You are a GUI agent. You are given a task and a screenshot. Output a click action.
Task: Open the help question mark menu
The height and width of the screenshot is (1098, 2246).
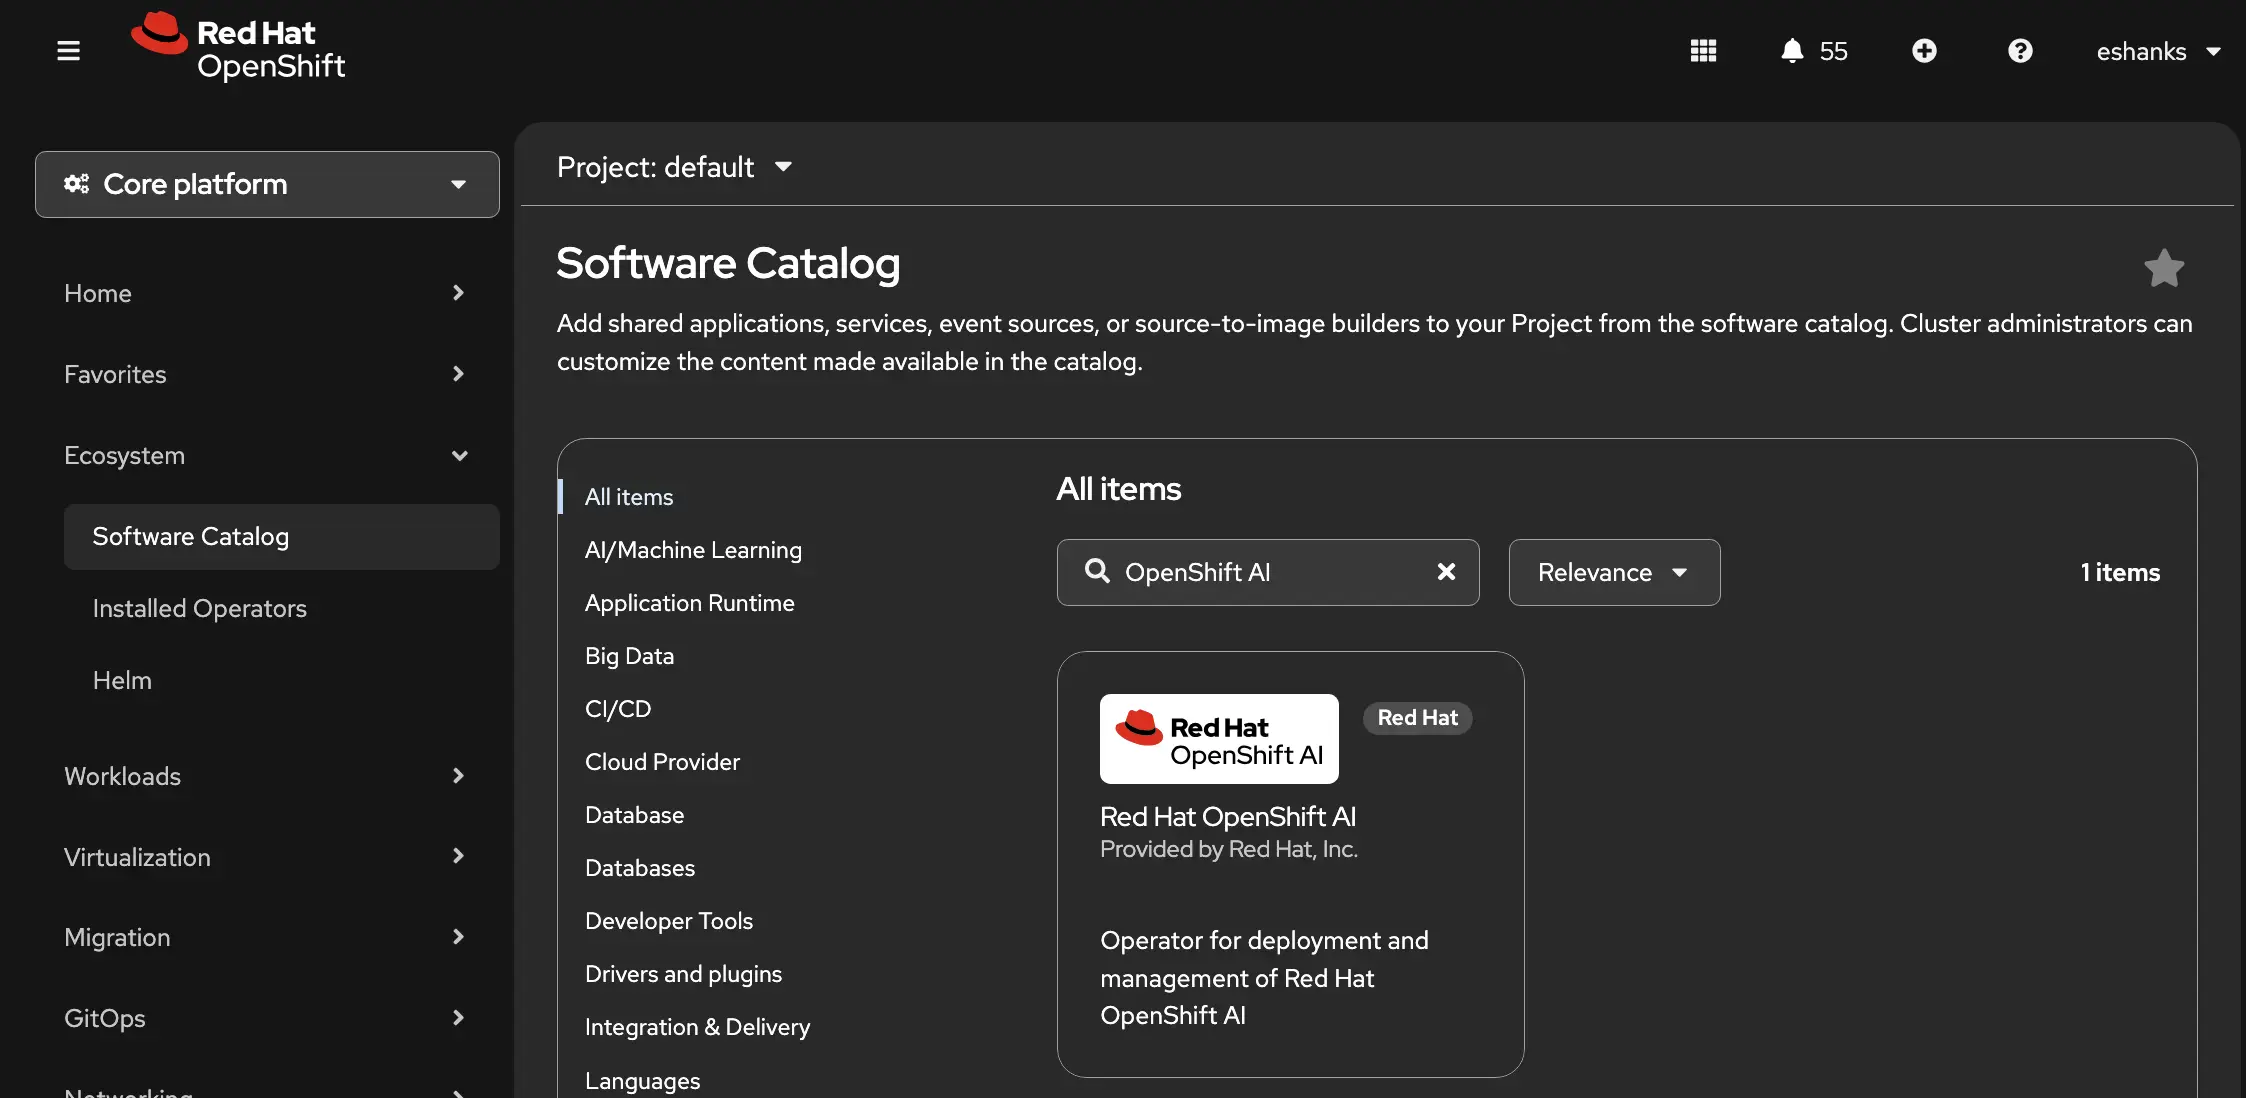point(2020,51)
